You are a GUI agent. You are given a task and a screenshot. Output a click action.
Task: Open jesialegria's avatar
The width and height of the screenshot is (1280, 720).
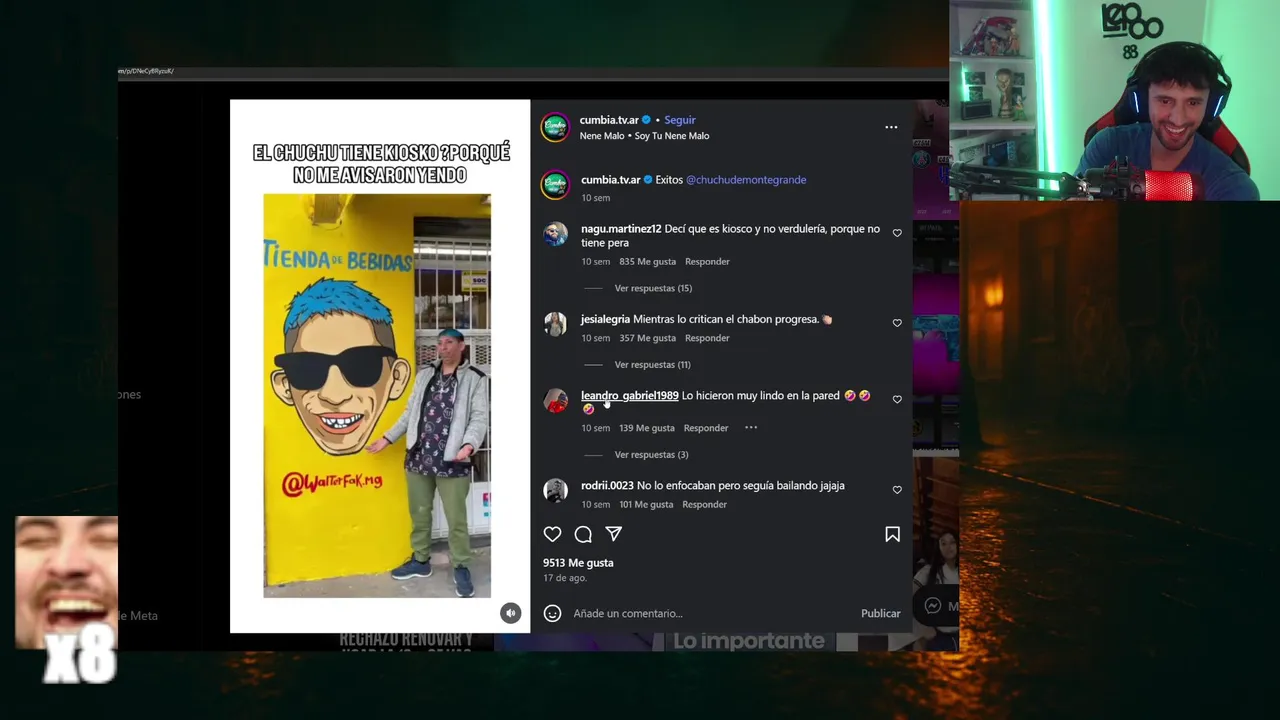555,324
